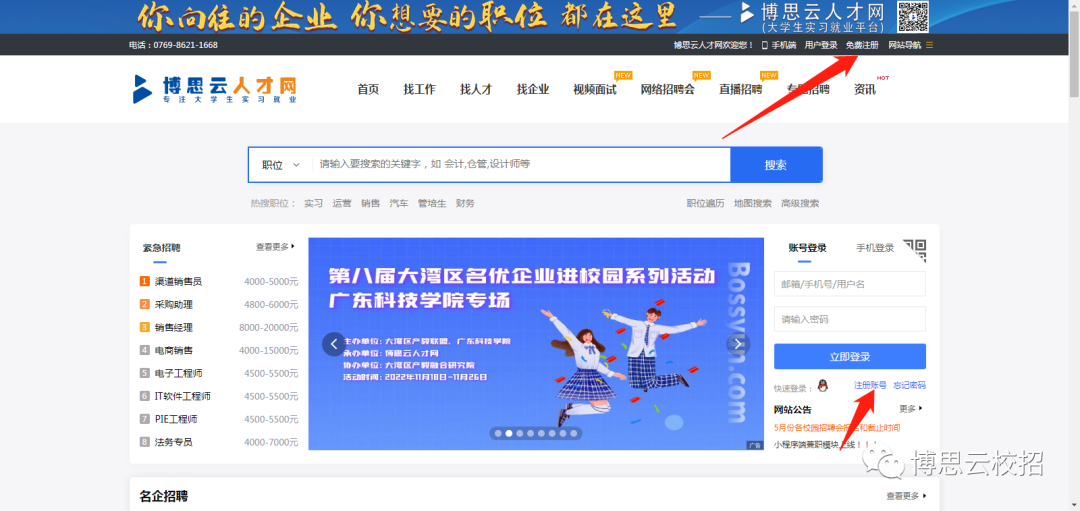
Task: Click hot search keyword 运营
Action: click(342, 203)
